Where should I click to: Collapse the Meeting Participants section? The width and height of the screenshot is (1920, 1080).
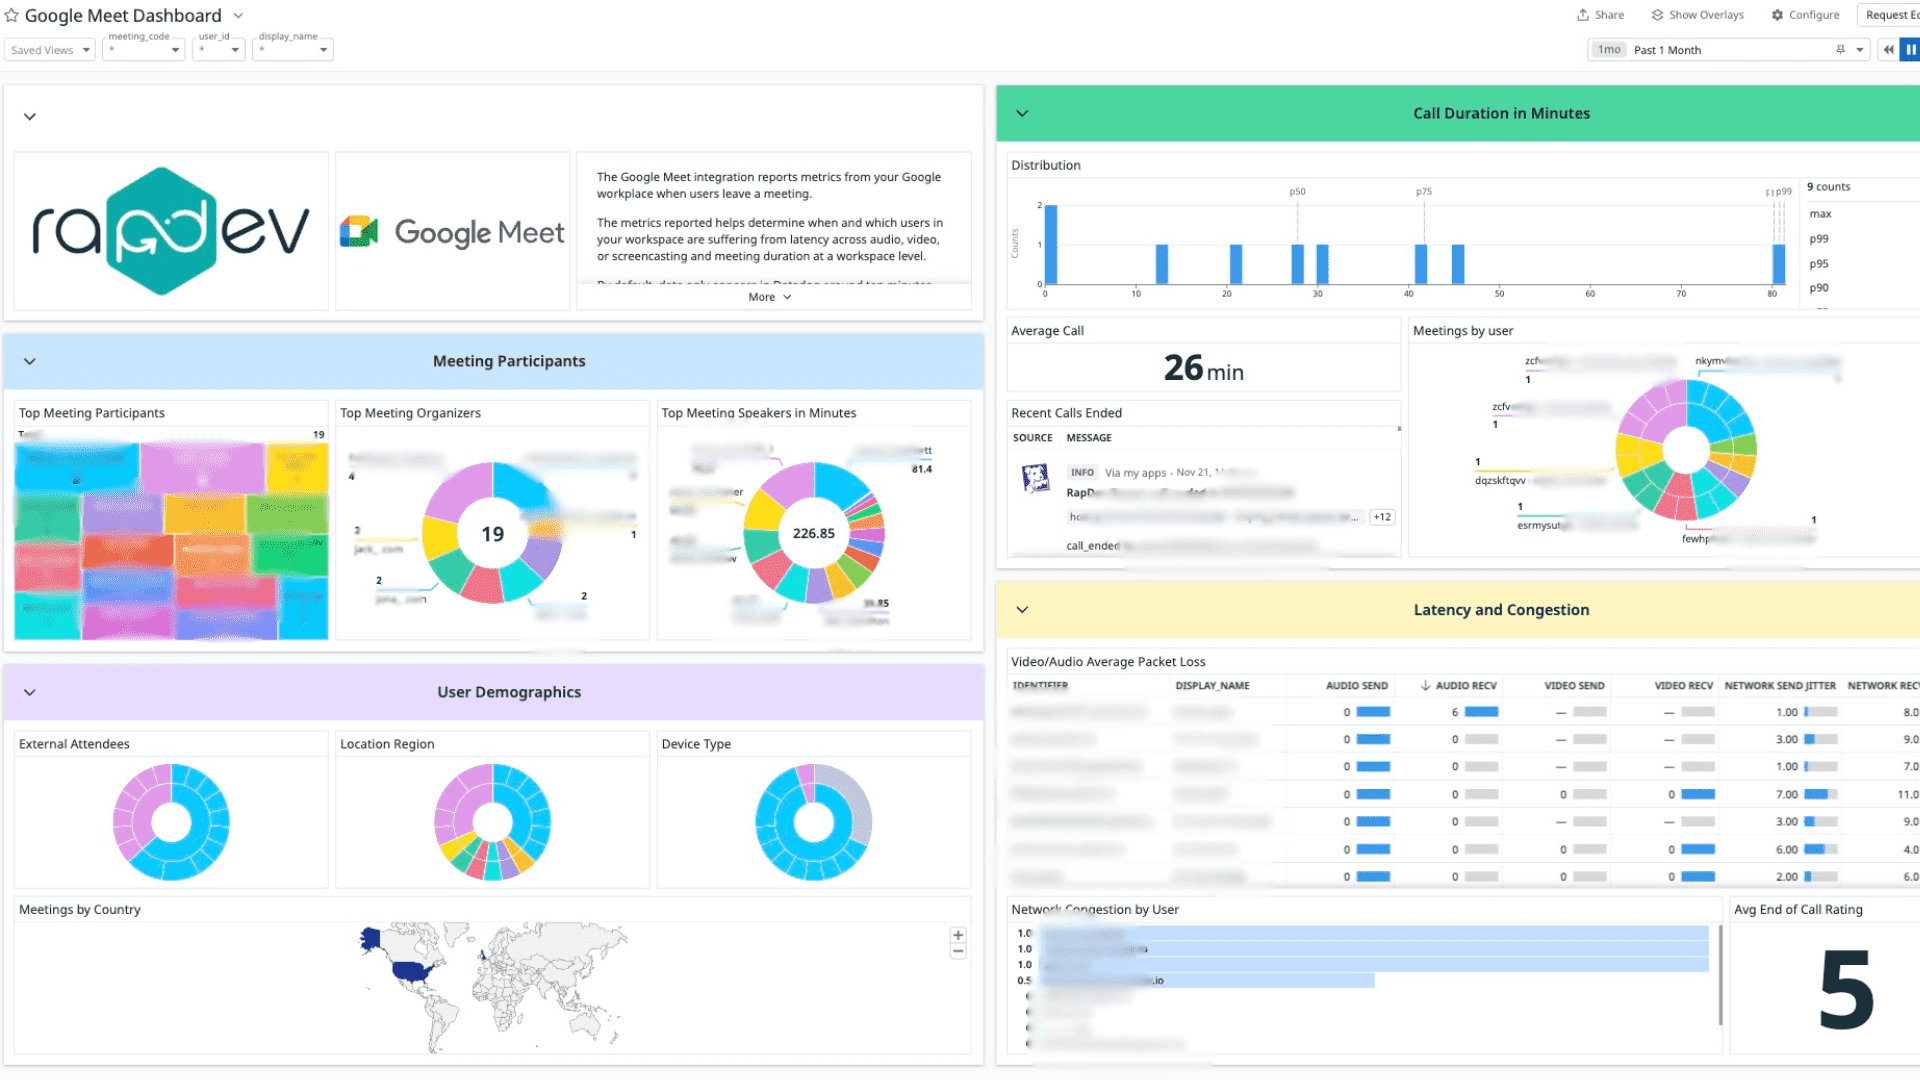coord(30,362)
